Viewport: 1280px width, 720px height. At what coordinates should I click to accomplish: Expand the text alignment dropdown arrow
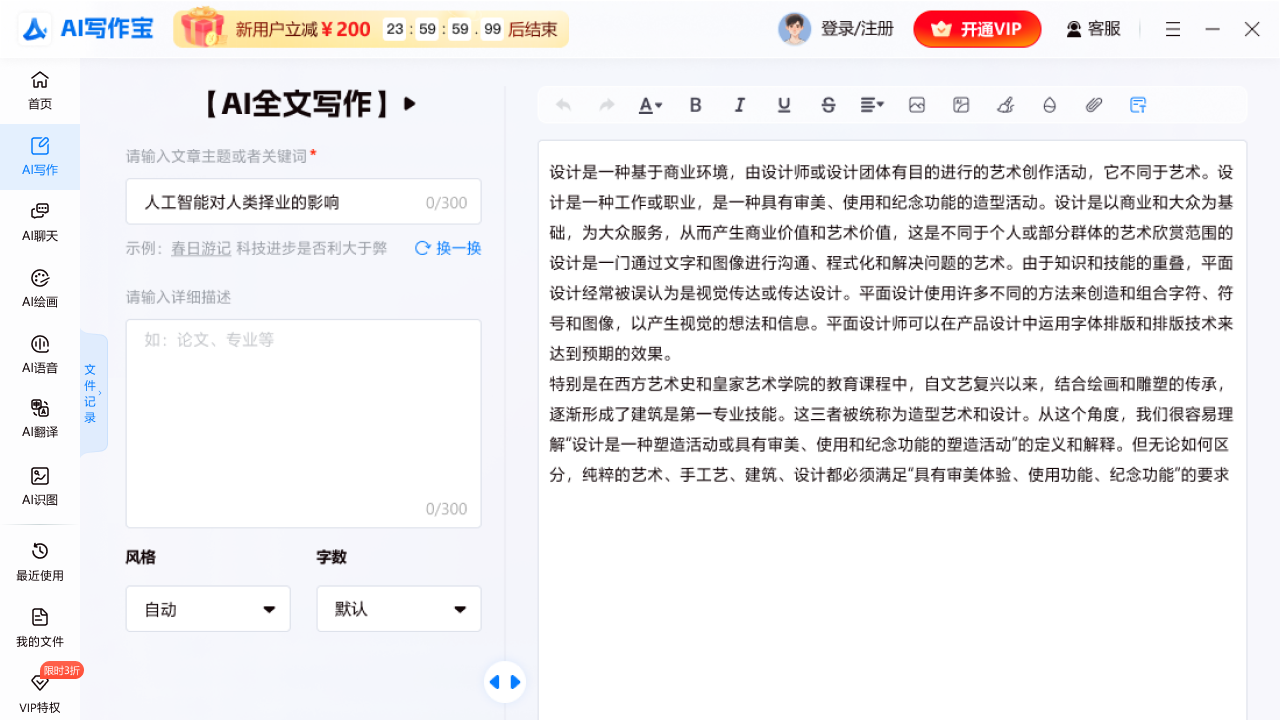tap(880, 104)
